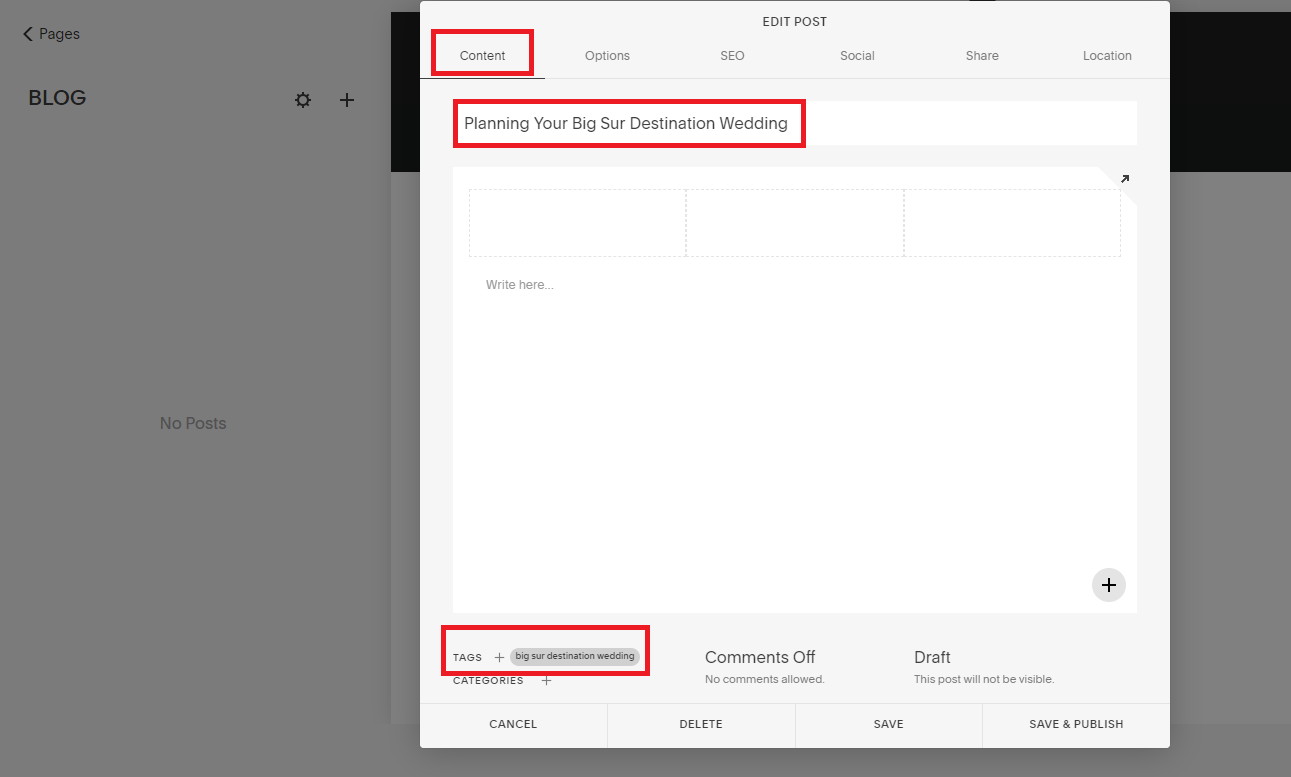
Task: Toggle the Comments Off setting
Action: click(x=760, y=657)
